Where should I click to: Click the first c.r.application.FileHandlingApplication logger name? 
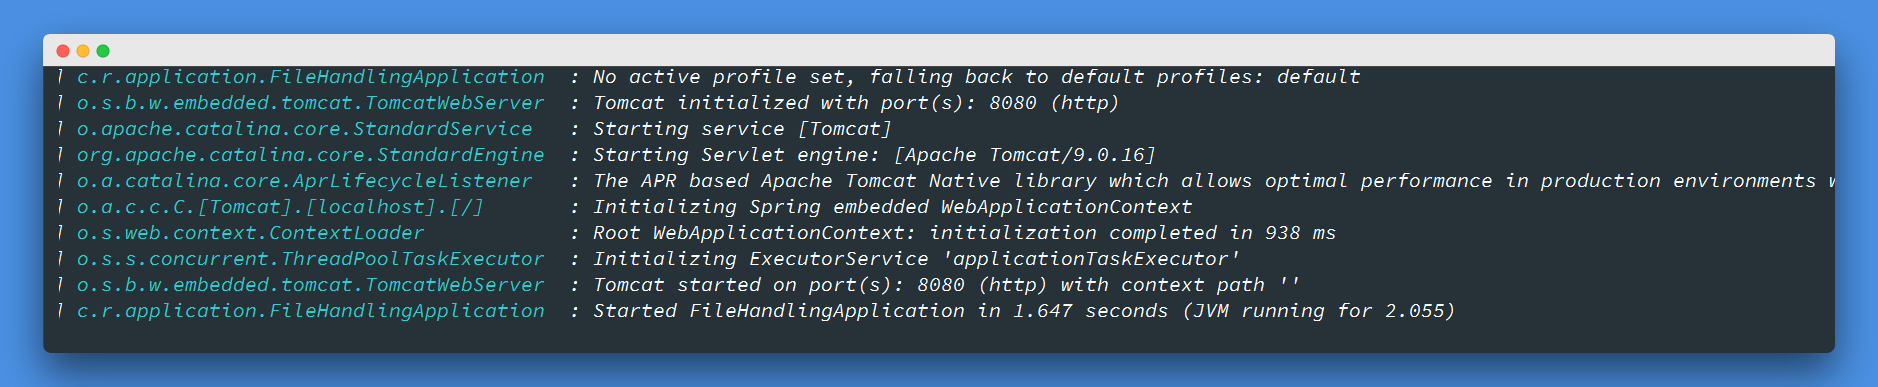pos(311,77)
